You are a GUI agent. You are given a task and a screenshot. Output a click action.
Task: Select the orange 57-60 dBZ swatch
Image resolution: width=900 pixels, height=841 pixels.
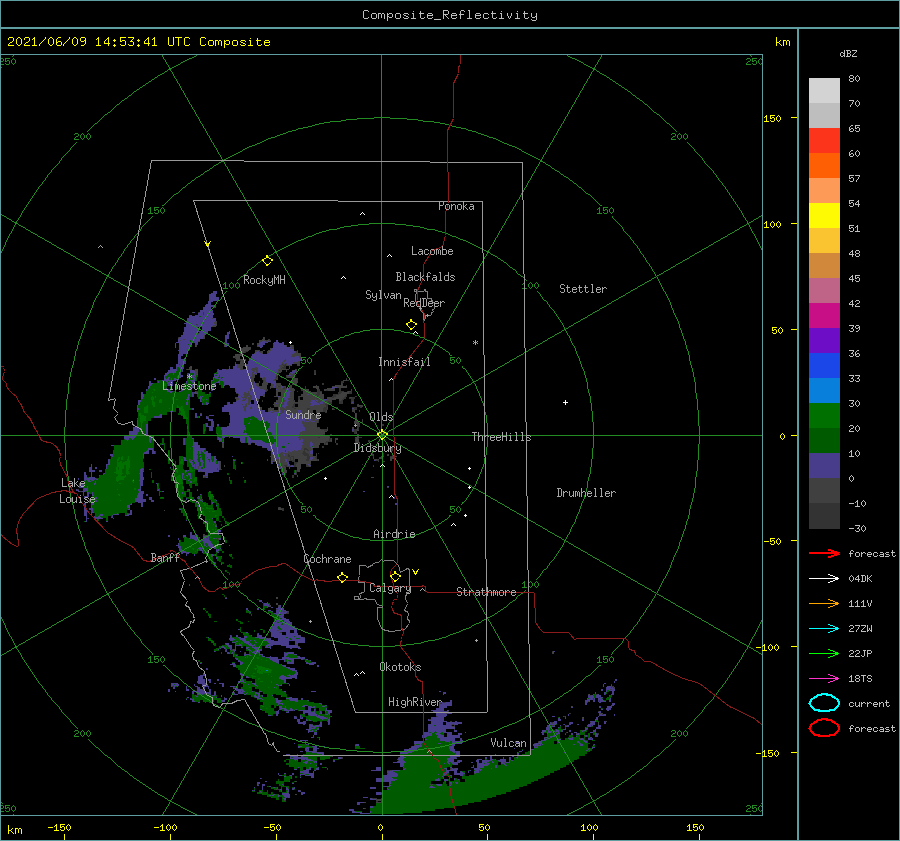[824, 166]
